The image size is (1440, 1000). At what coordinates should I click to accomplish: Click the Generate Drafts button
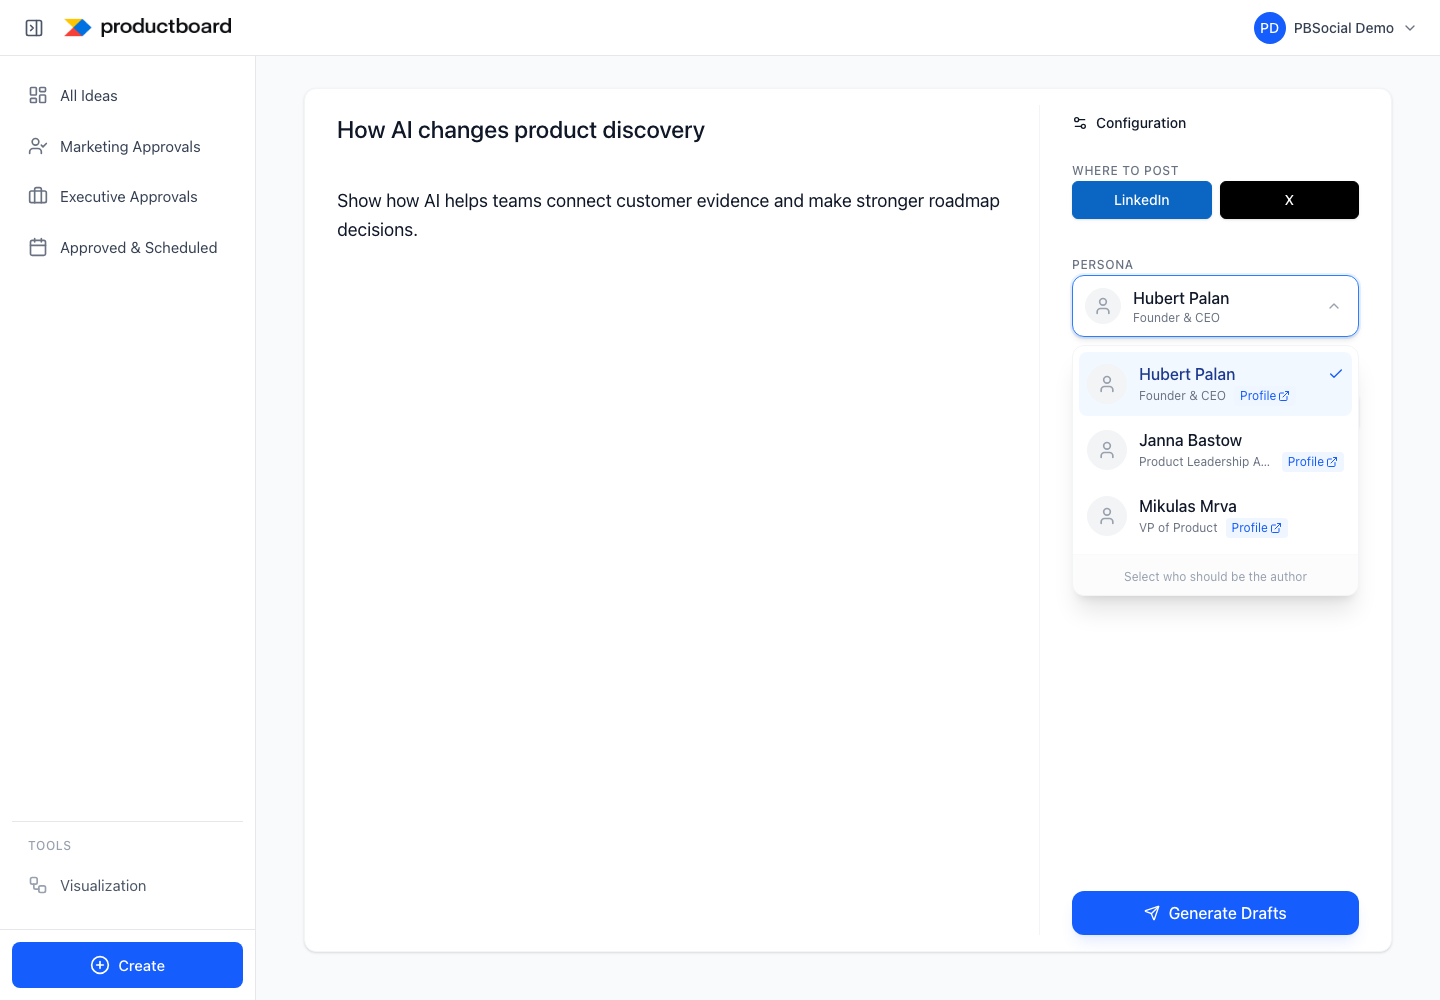coord(1215,913)
